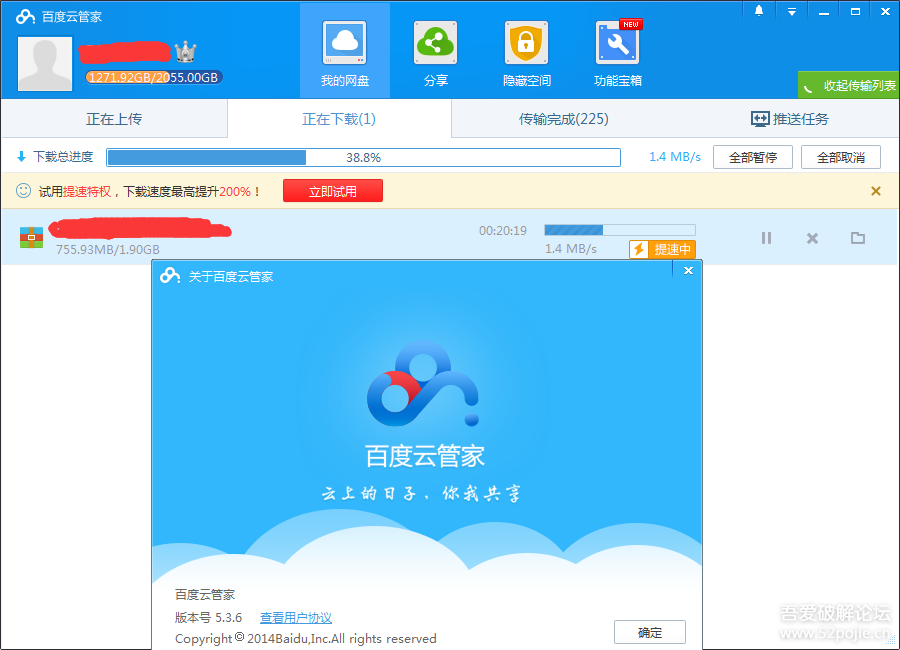
Task: Click the total download progress bar 38.8%
Action: point(363,157)
